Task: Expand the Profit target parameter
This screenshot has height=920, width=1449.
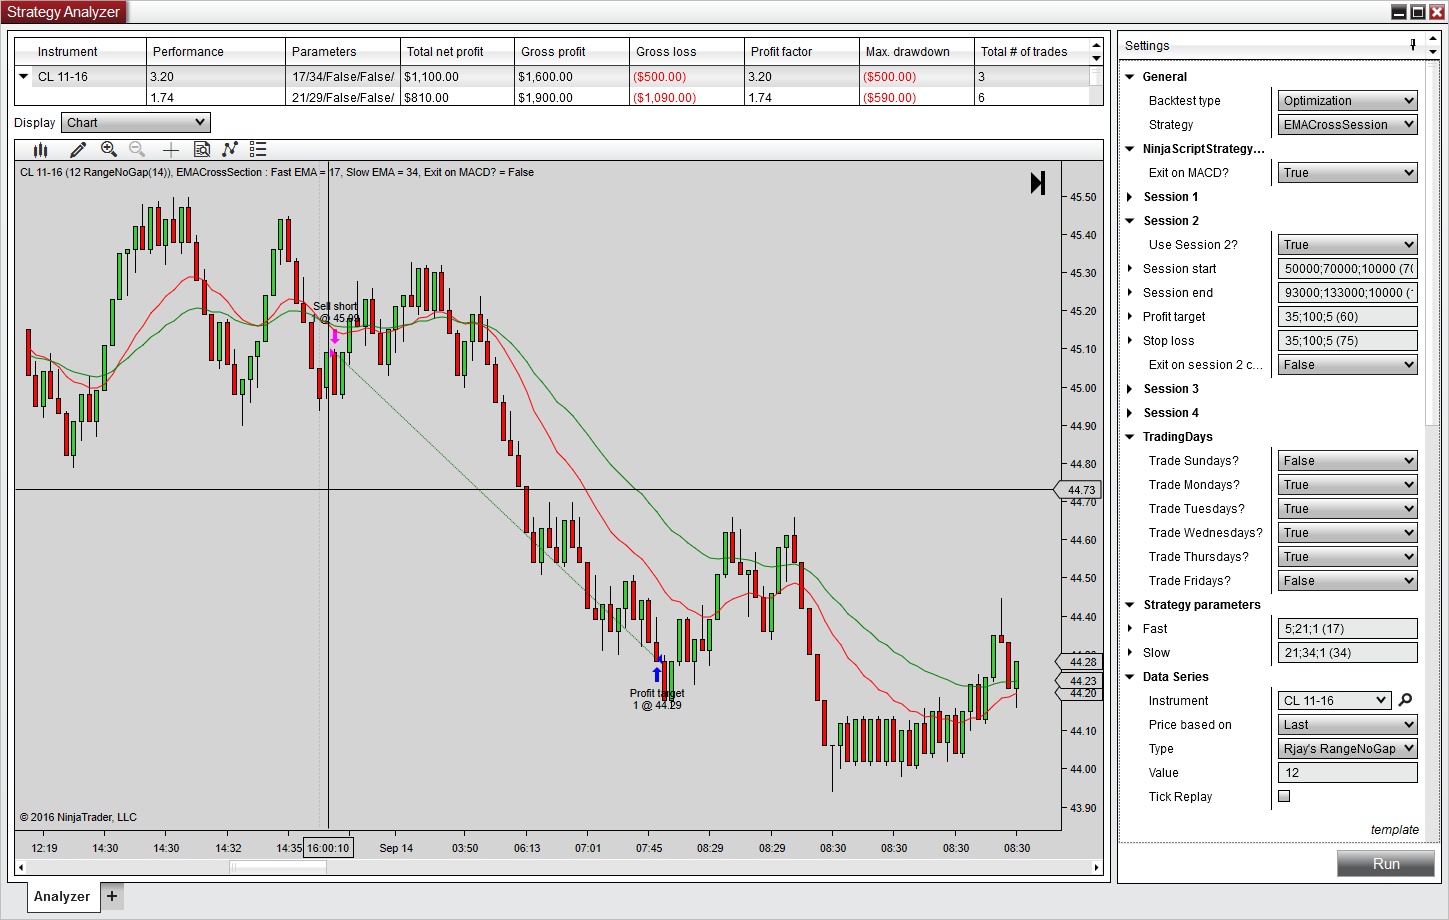Action: 1130,317
